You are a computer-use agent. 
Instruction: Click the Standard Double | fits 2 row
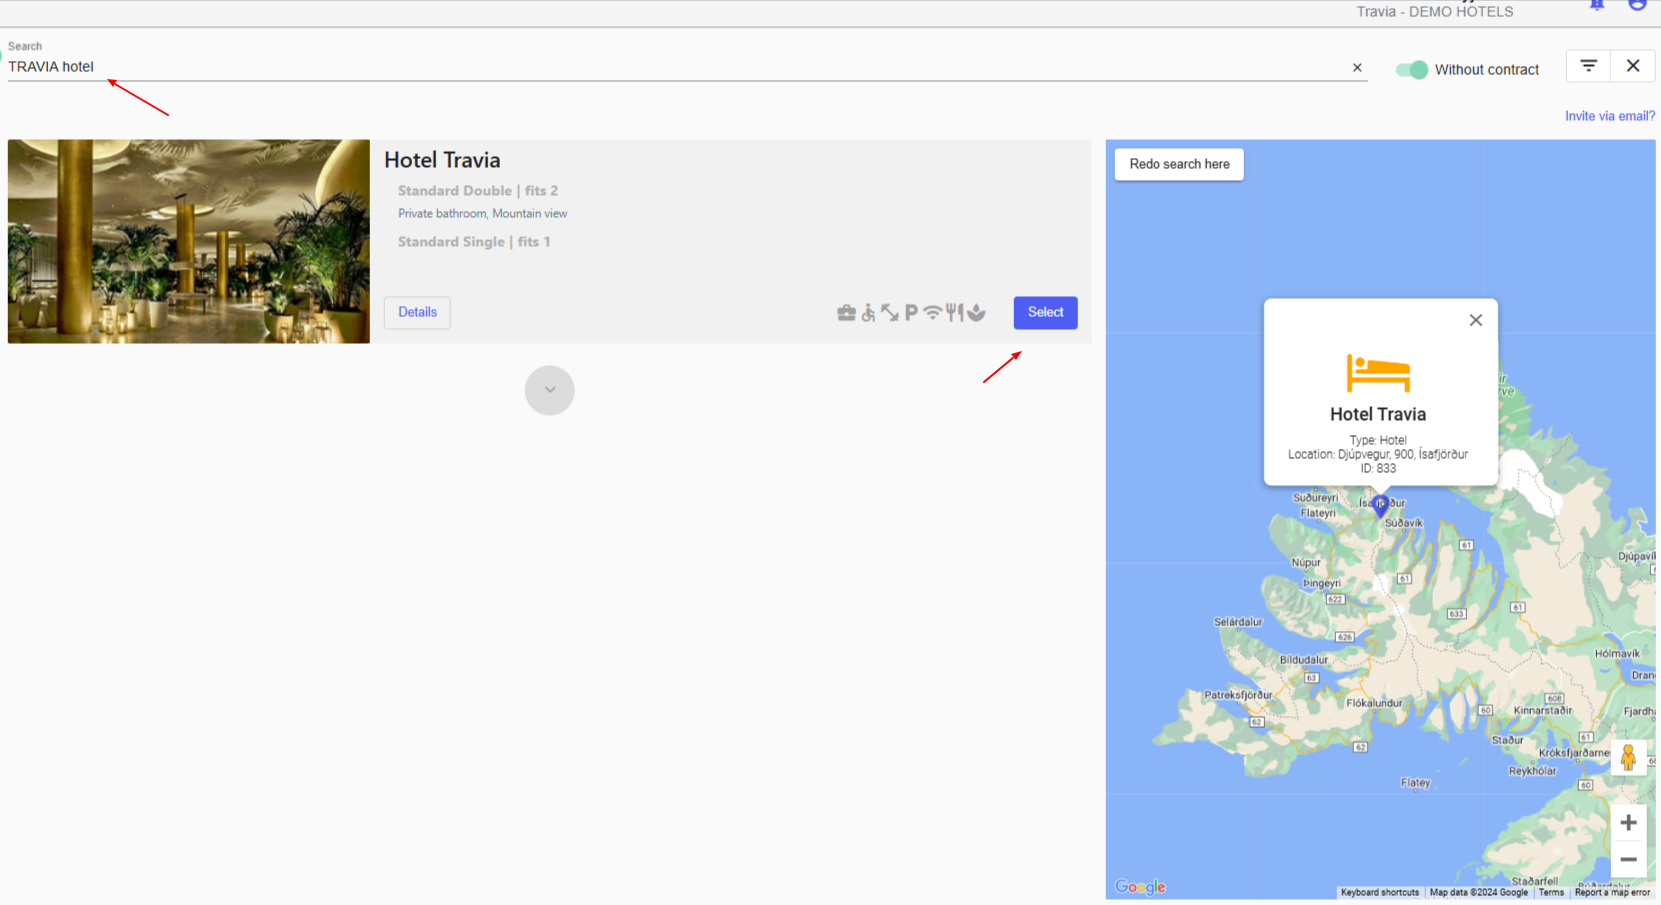pyautogui.click(x=478, y=191)
